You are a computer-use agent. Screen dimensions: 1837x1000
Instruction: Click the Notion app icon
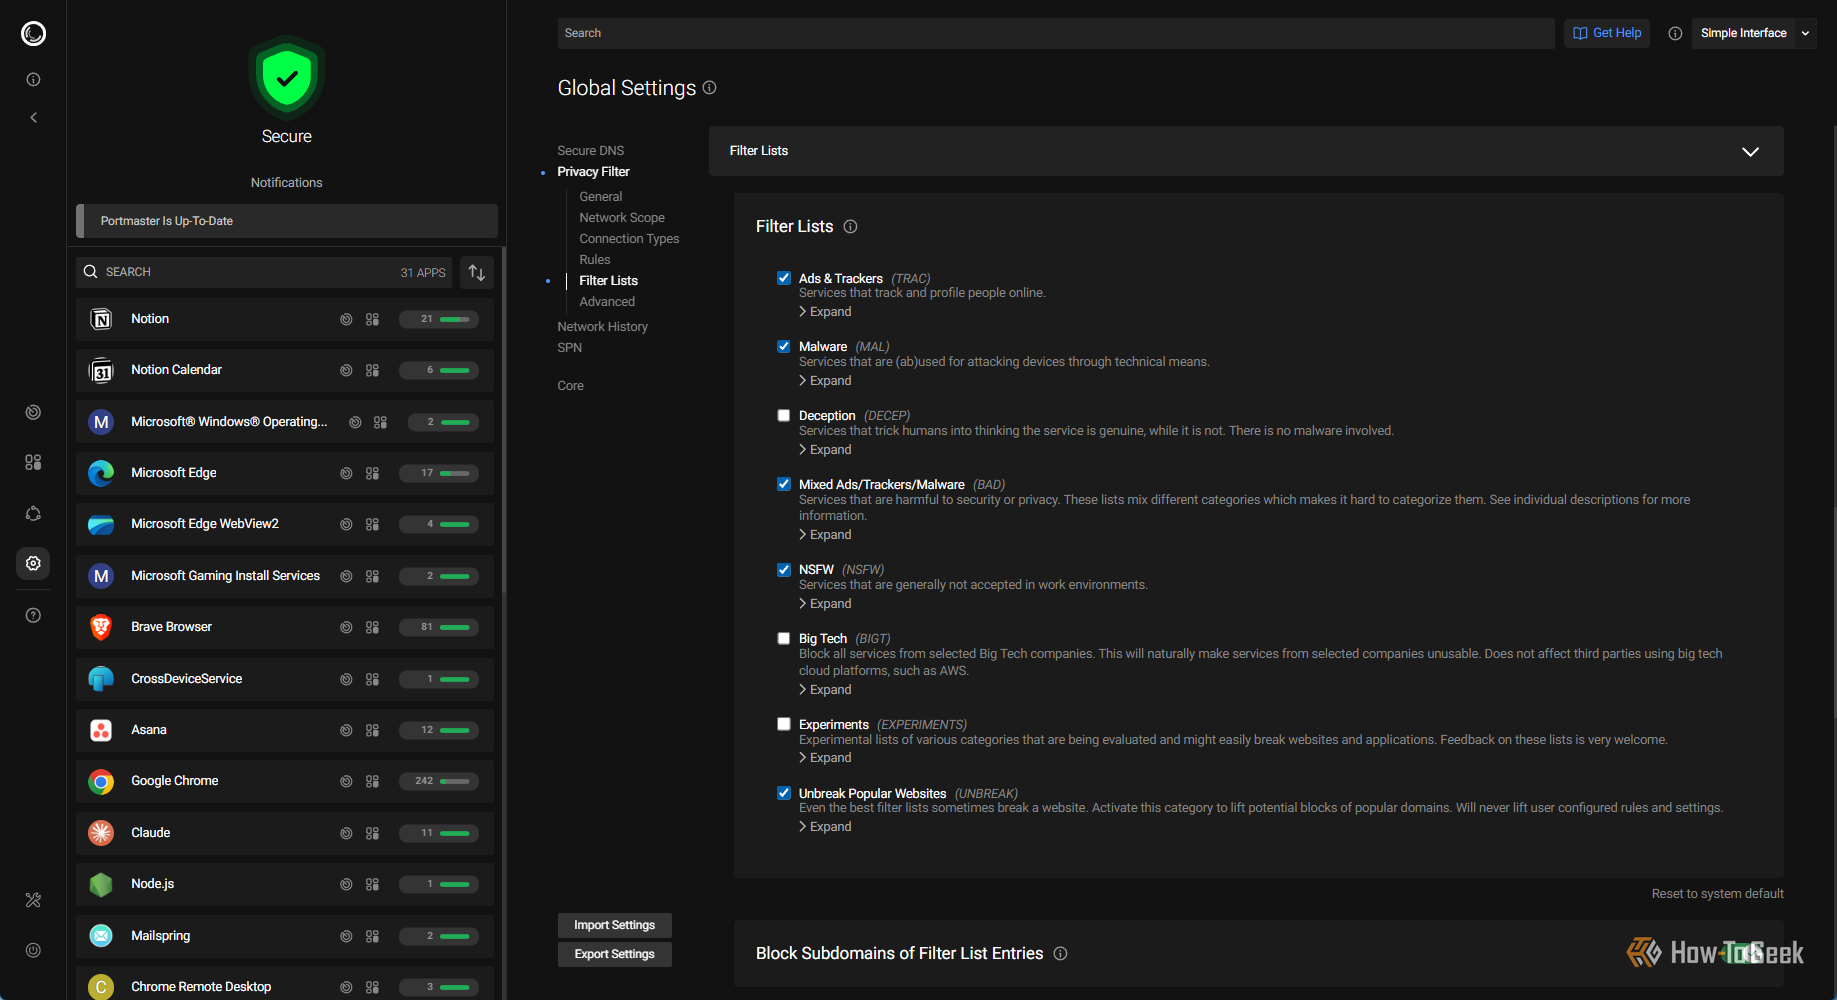click(101, 319)
